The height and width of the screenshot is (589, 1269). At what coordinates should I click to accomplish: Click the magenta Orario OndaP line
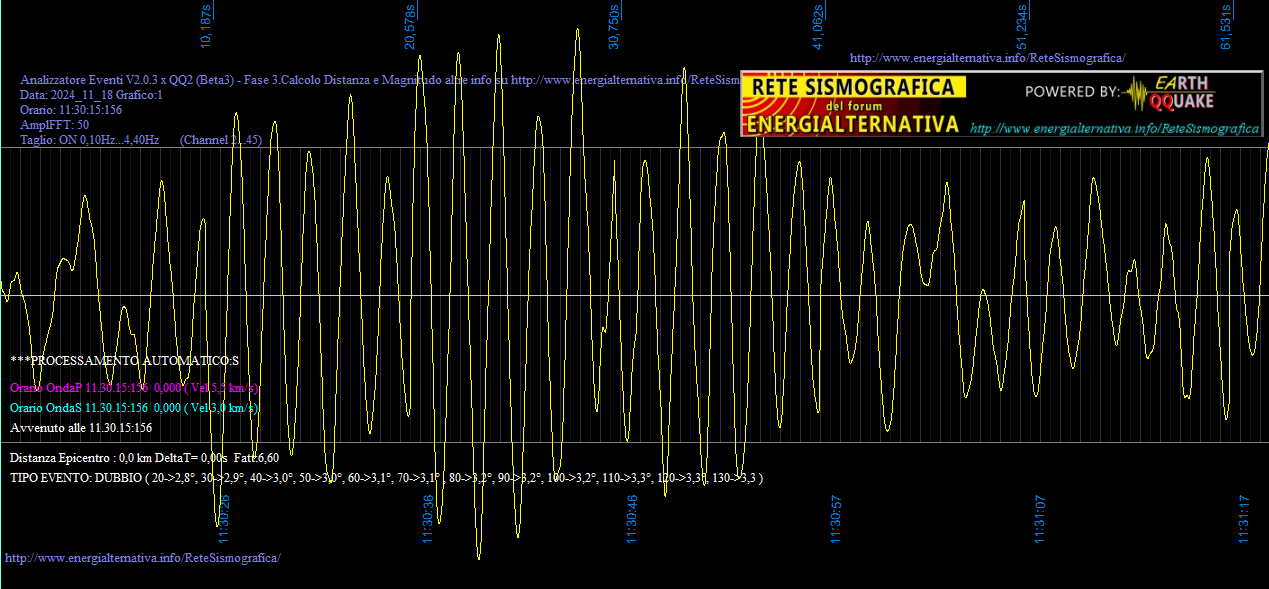135,387
